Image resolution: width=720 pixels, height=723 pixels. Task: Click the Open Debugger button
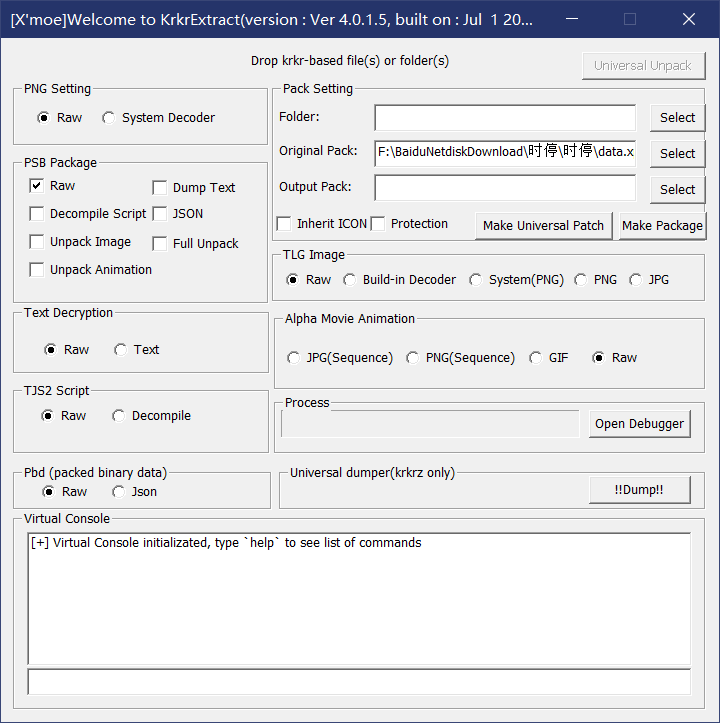(639, 424)
